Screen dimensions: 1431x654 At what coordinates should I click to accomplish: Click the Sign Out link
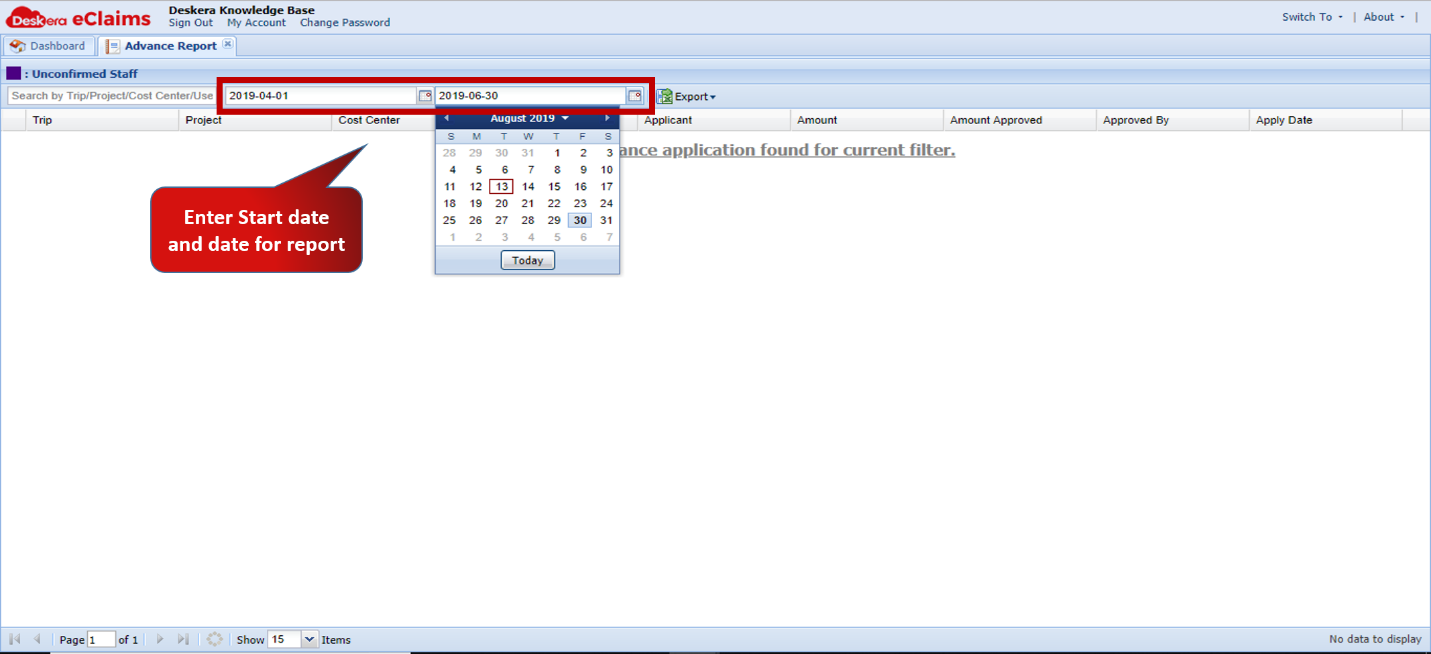pyautogui.click(x=191, y=22)
